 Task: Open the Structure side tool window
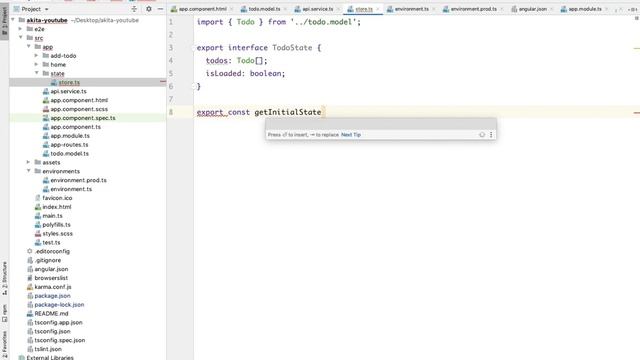click(4, 278)
